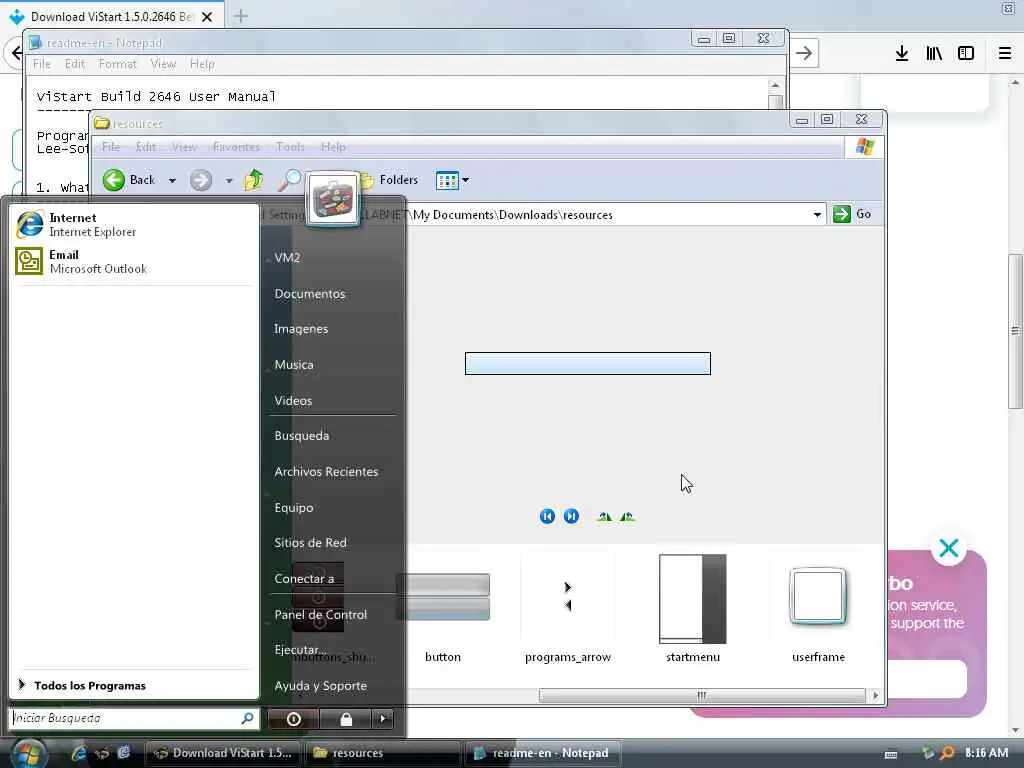Open Back history dropdown arrow
Viewport: 1024px width, 768px height.
click(x=172, y=180)
